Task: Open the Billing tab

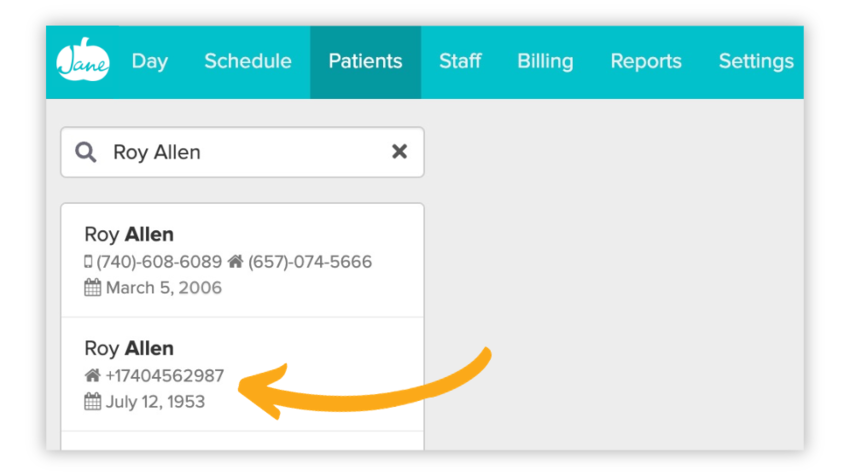Action: coord(545,62)
